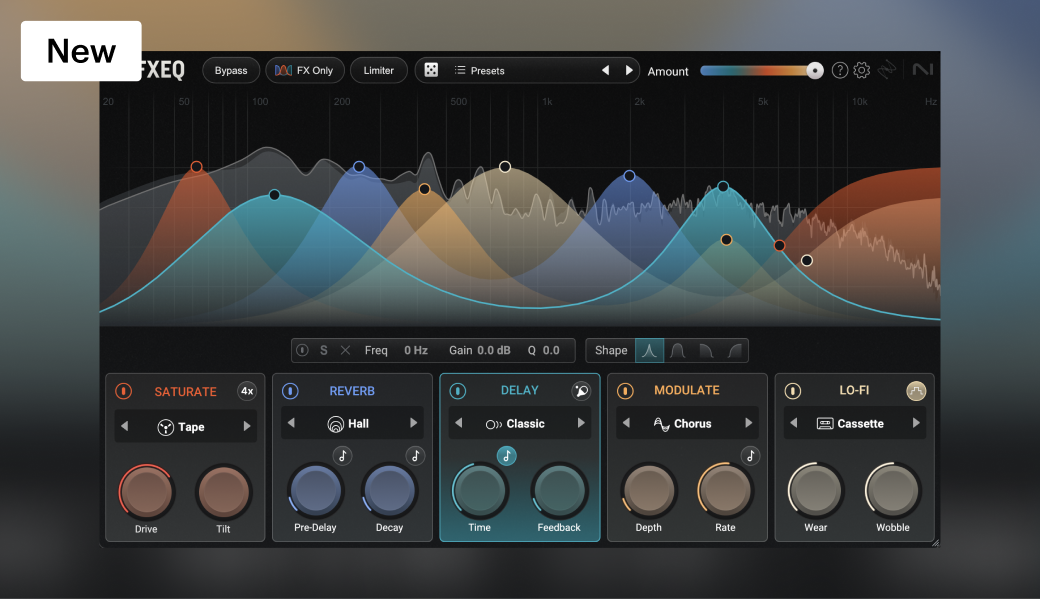This screenshot has width=1040, height=599.
Task: Switch to next Delay type after Classic
Action: (x=581, y=423)
